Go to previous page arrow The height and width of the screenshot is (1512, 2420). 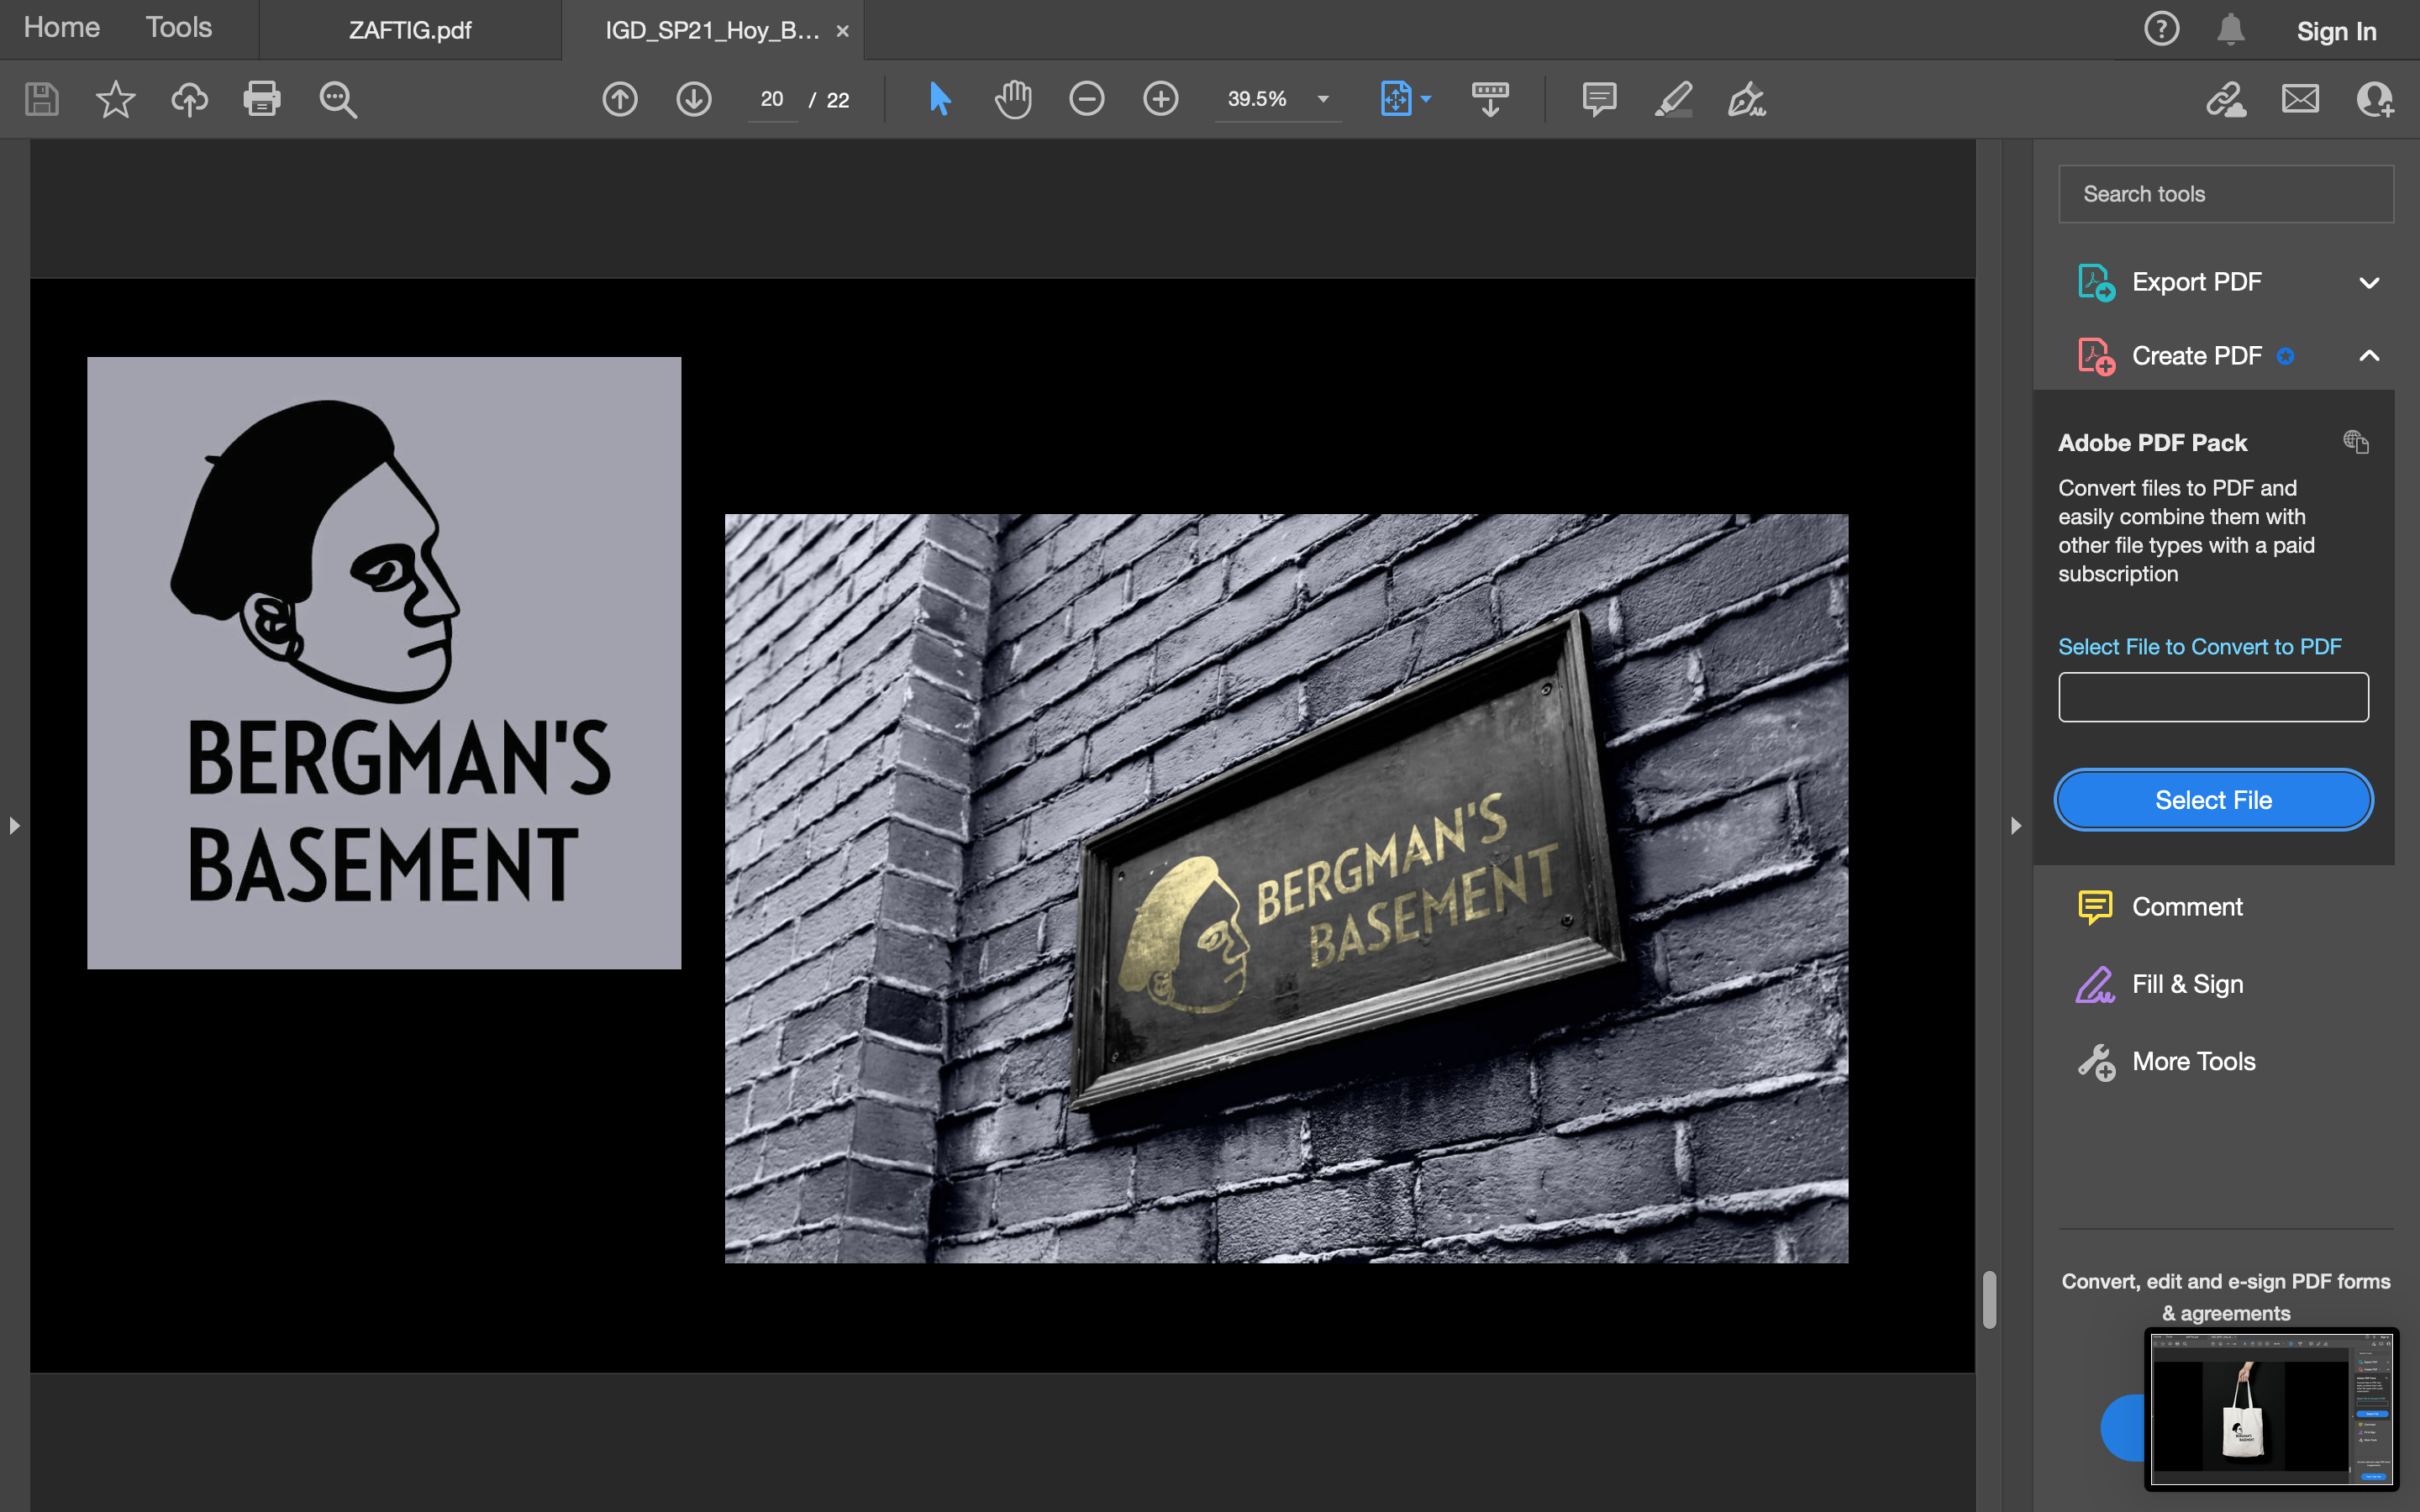(x=620, y=99)
